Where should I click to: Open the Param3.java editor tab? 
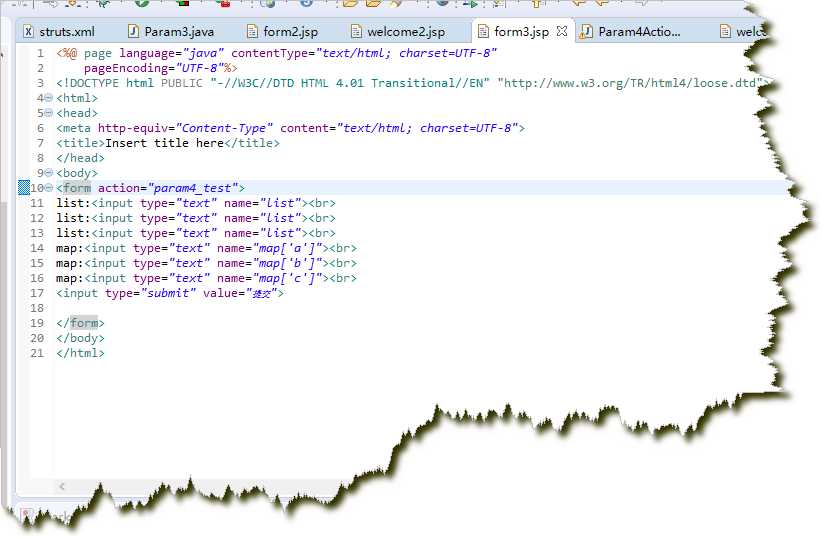click(x=171, y=31)
